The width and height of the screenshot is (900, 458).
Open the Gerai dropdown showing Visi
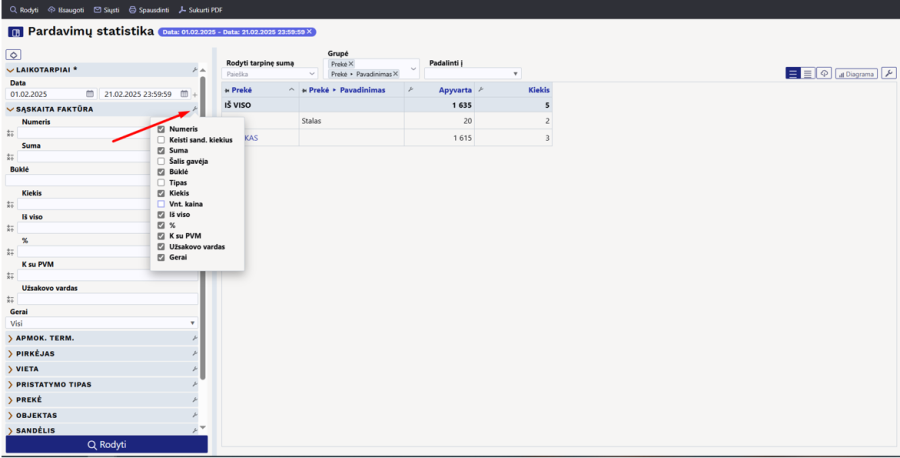point(102,324)
